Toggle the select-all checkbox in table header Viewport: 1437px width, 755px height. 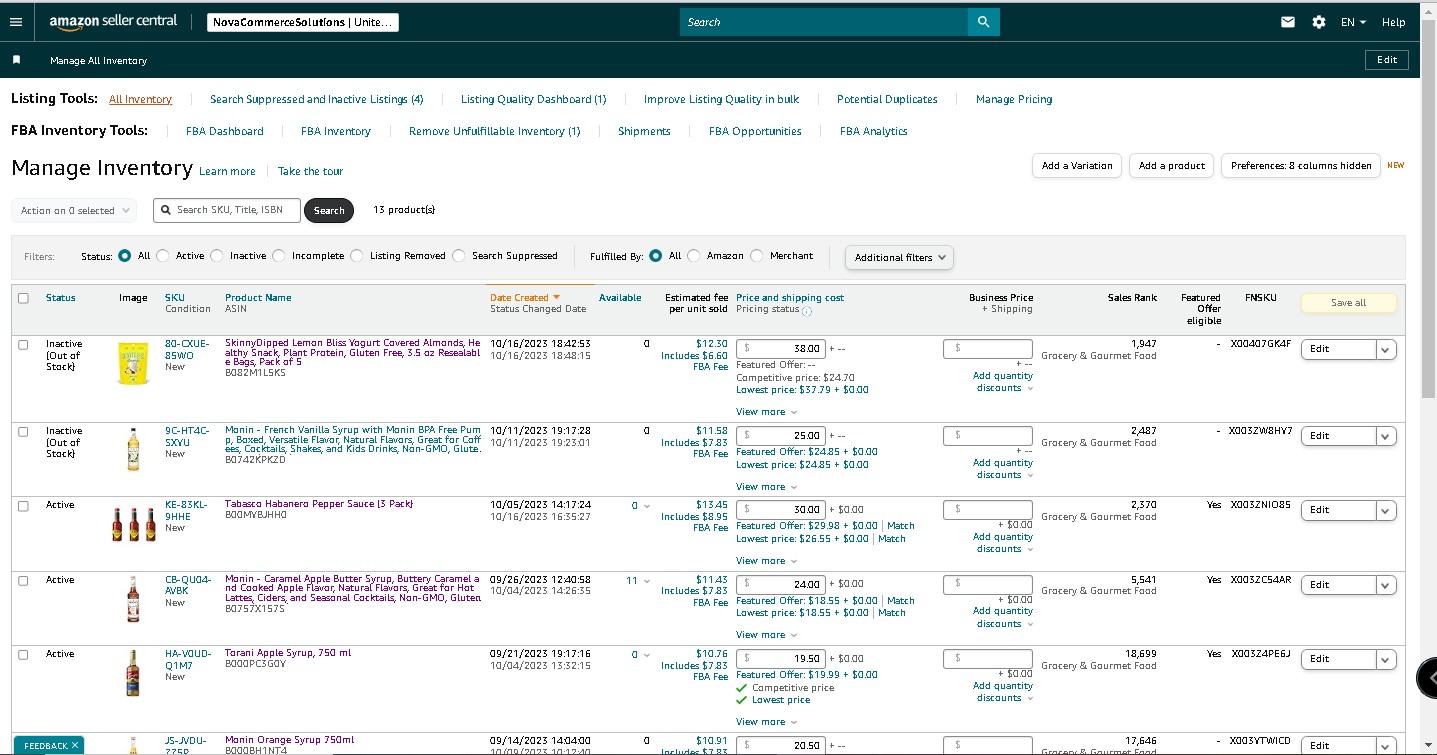23,298
